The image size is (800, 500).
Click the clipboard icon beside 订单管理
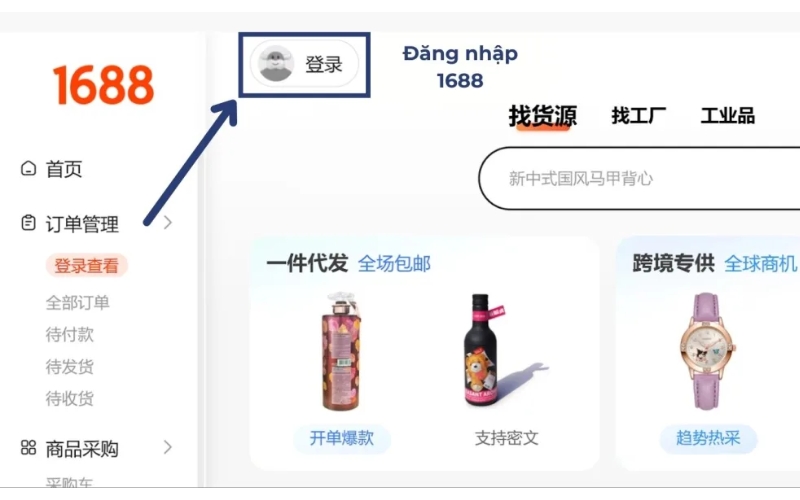click(29, 223)
